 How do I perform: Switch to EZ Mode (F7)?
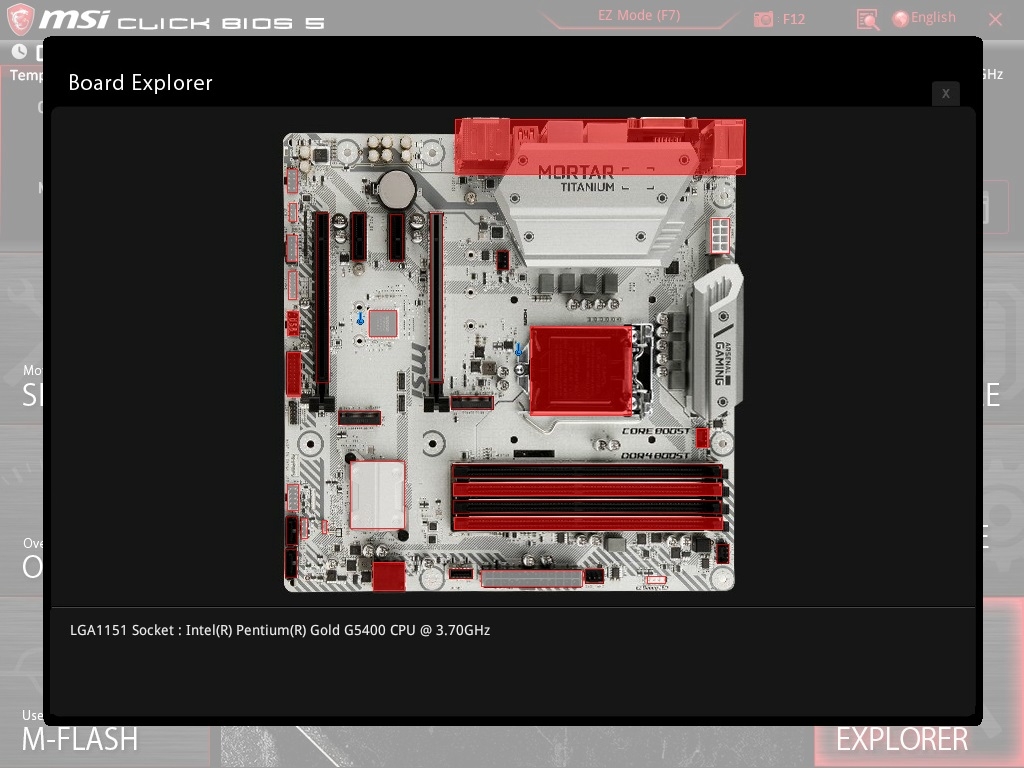[x=639, y=16]
